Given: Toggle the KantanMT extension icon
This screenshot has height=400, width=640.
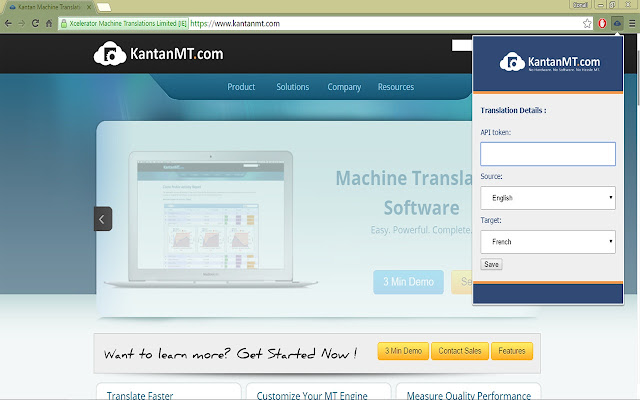Looking at the screenshot, I should pos(617,24).
